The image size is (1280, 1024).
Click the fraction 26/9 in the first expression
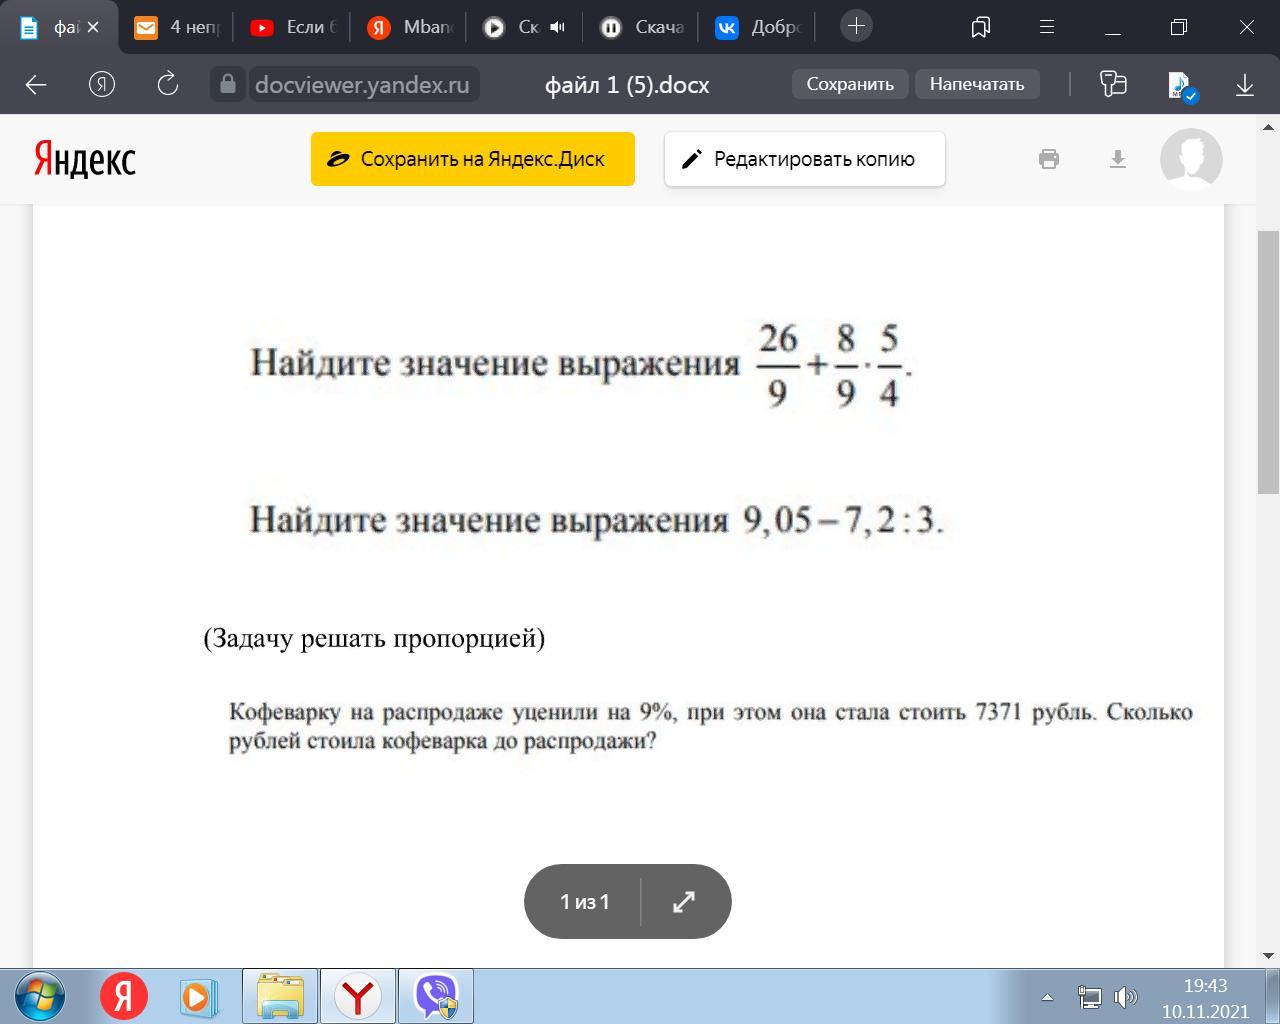778,365
